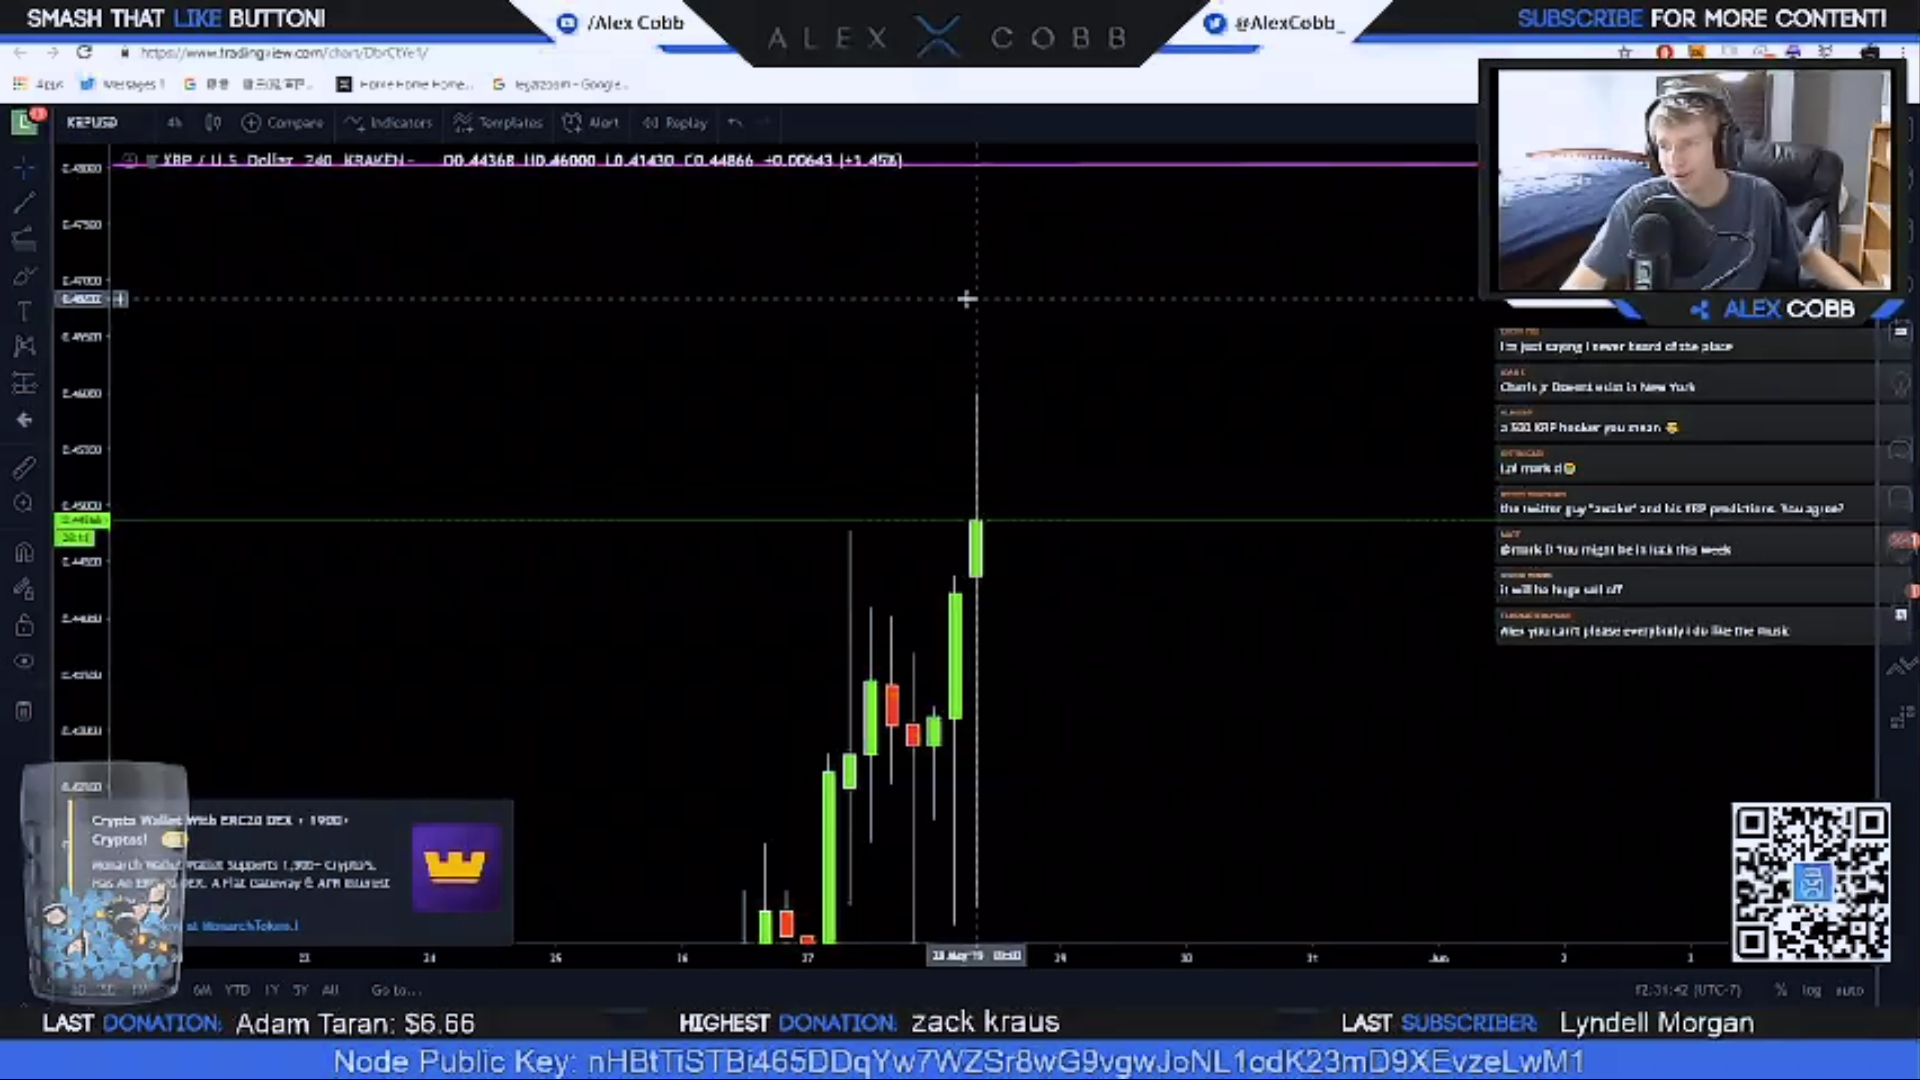Click the trash remove drawings icon
This screenshot has width=1920, height=1080.
click(x=24, y=711)
